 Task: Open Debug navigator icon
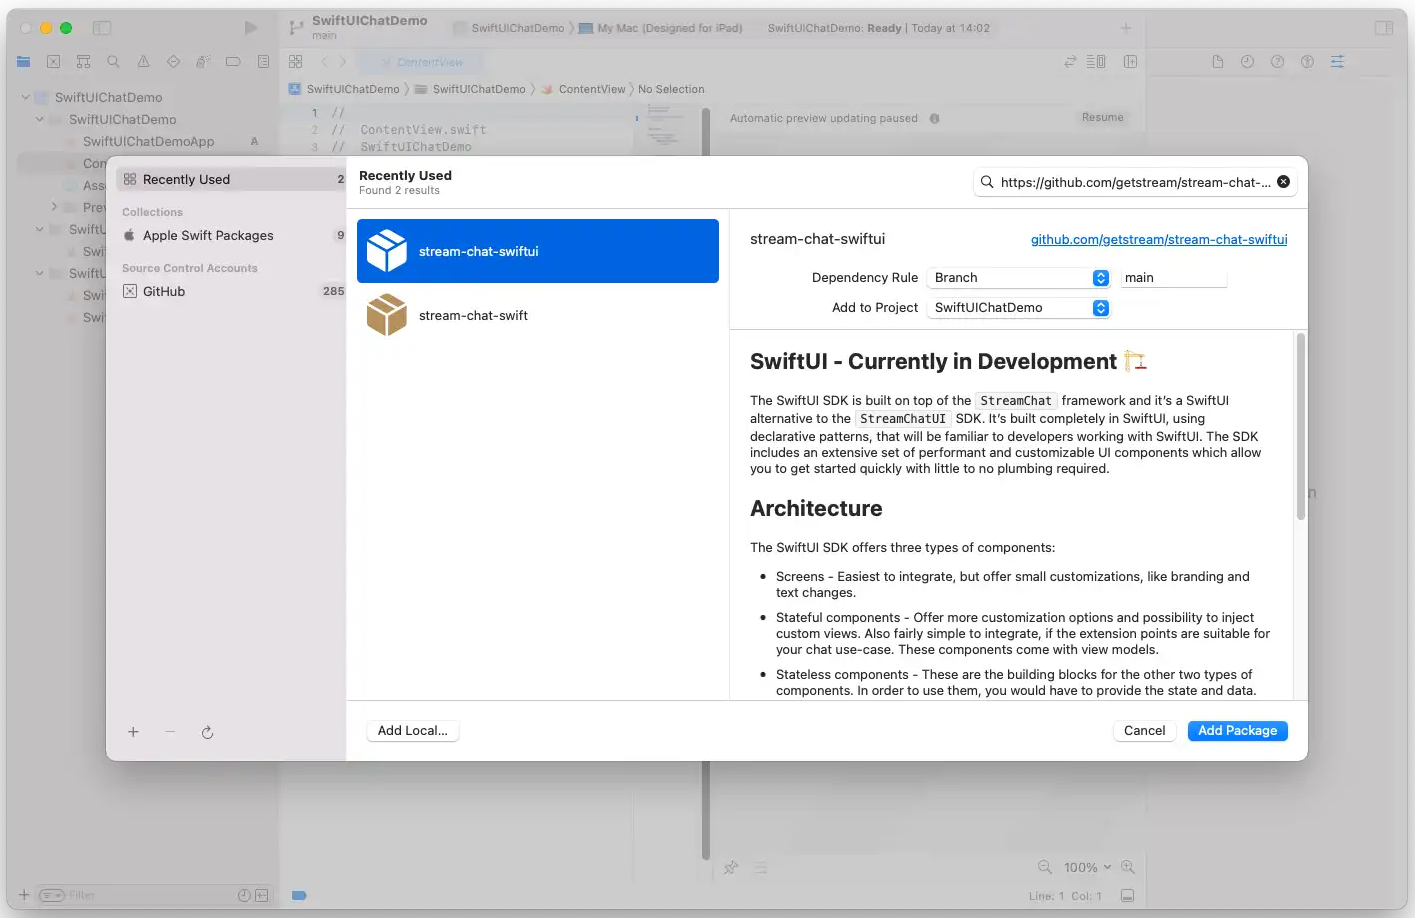click(203, 62)
